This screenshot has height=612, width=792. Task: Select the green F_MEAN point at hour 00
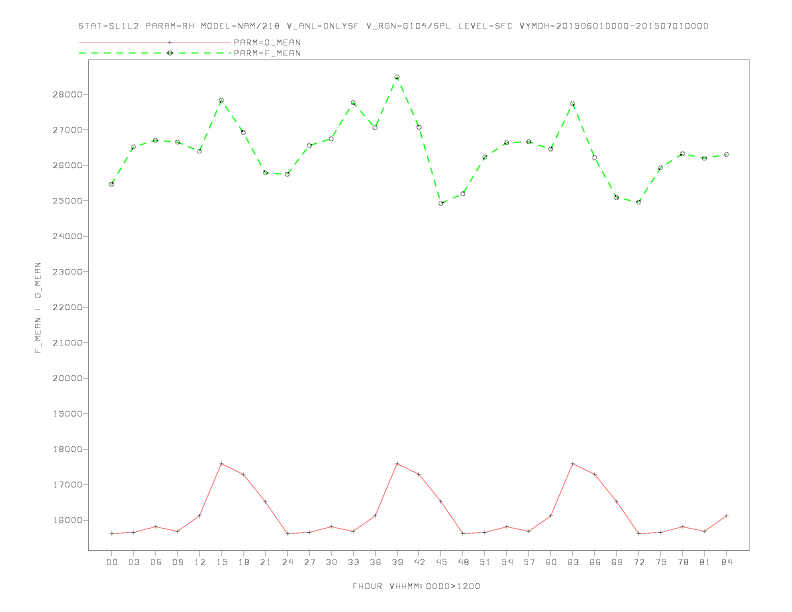(112, 184)
